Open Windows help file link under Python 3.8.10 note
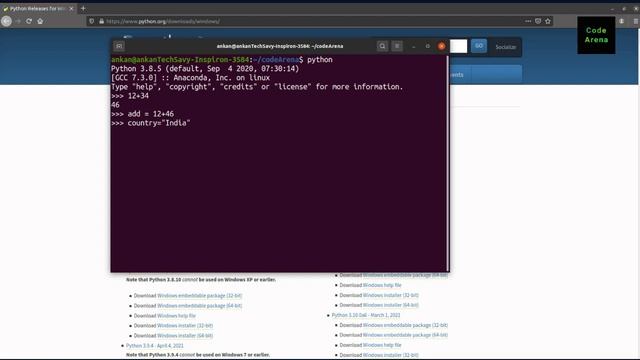 [176, 316]
